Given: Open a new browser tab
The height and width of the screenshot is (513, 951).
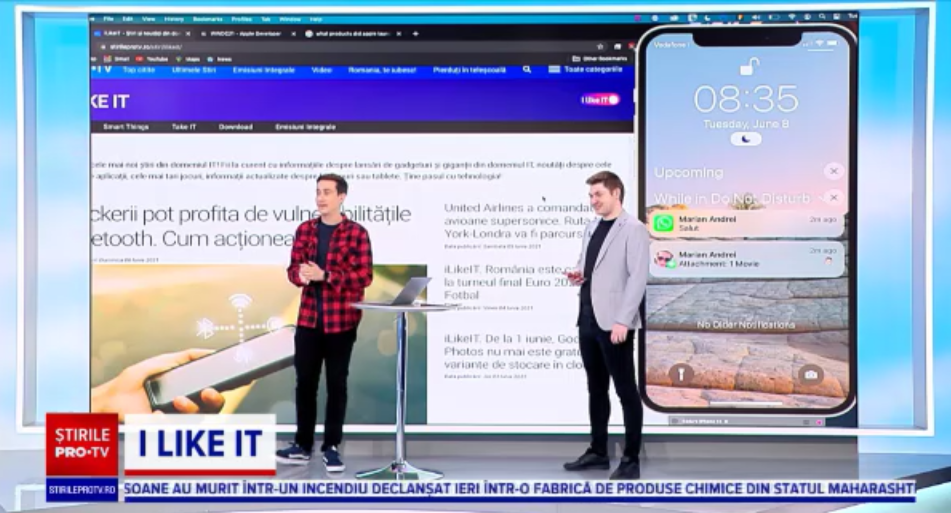Looking at the screenshot, I should [415, 33].
